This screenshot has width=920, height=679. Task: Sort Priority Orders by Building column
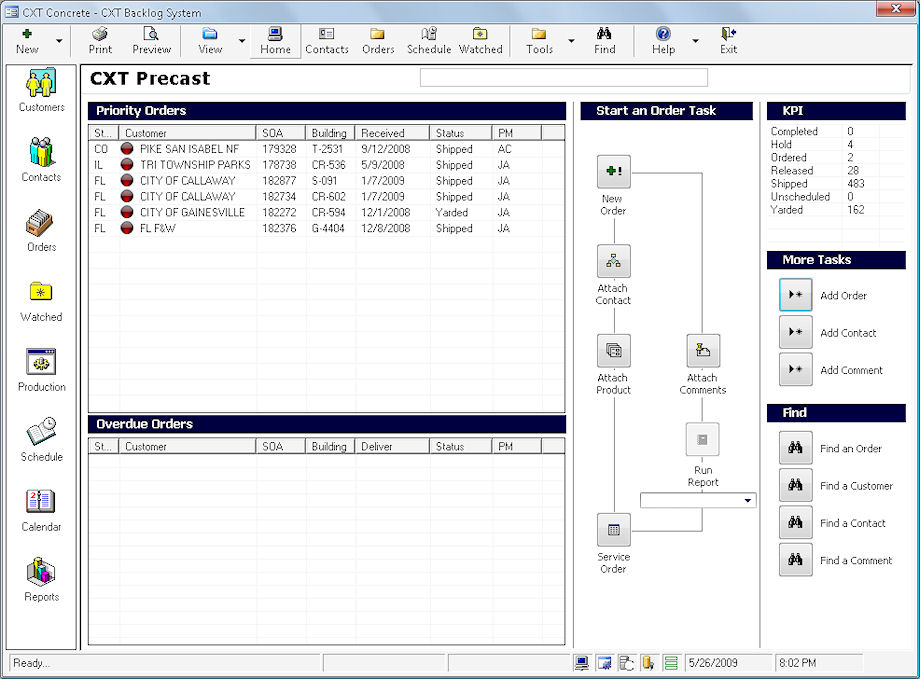tap(330, 133)
